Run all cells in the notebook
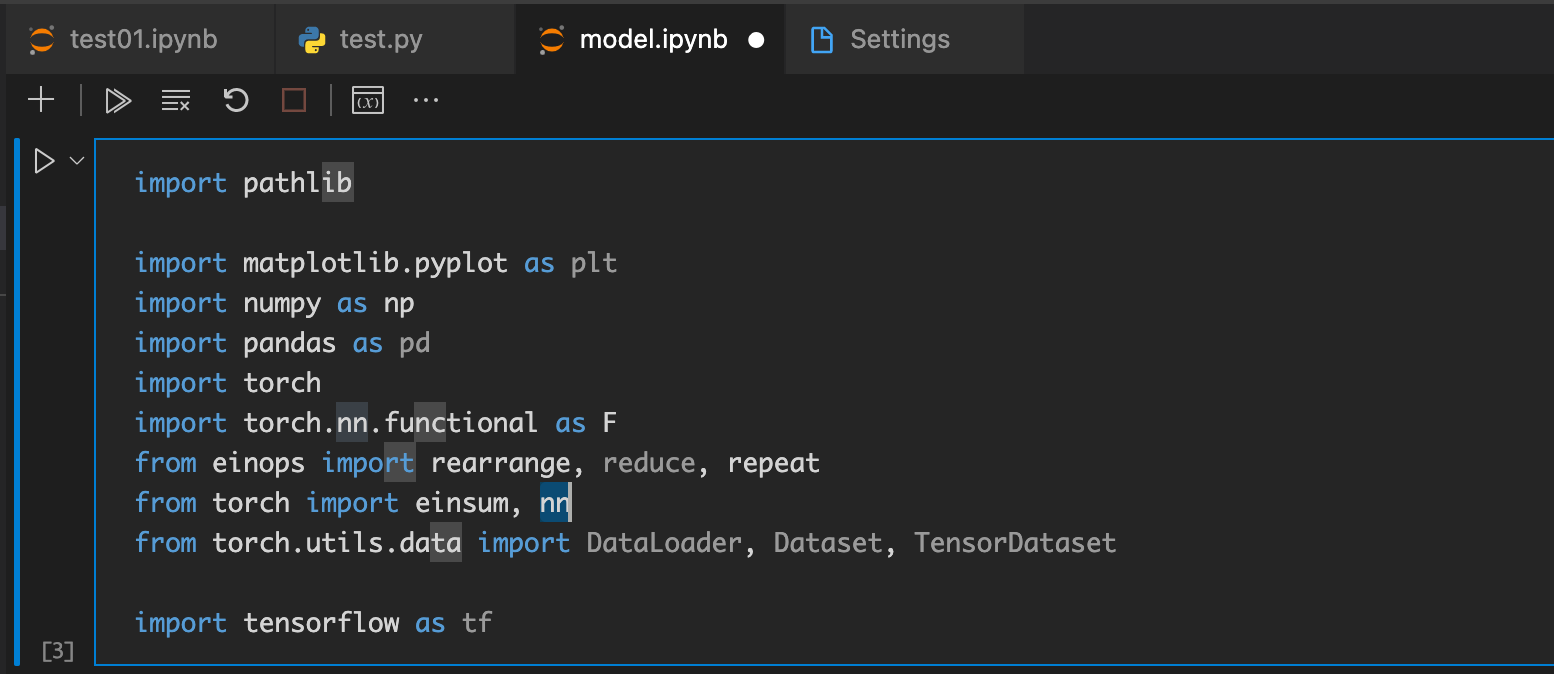 click(x=118, y=100)
